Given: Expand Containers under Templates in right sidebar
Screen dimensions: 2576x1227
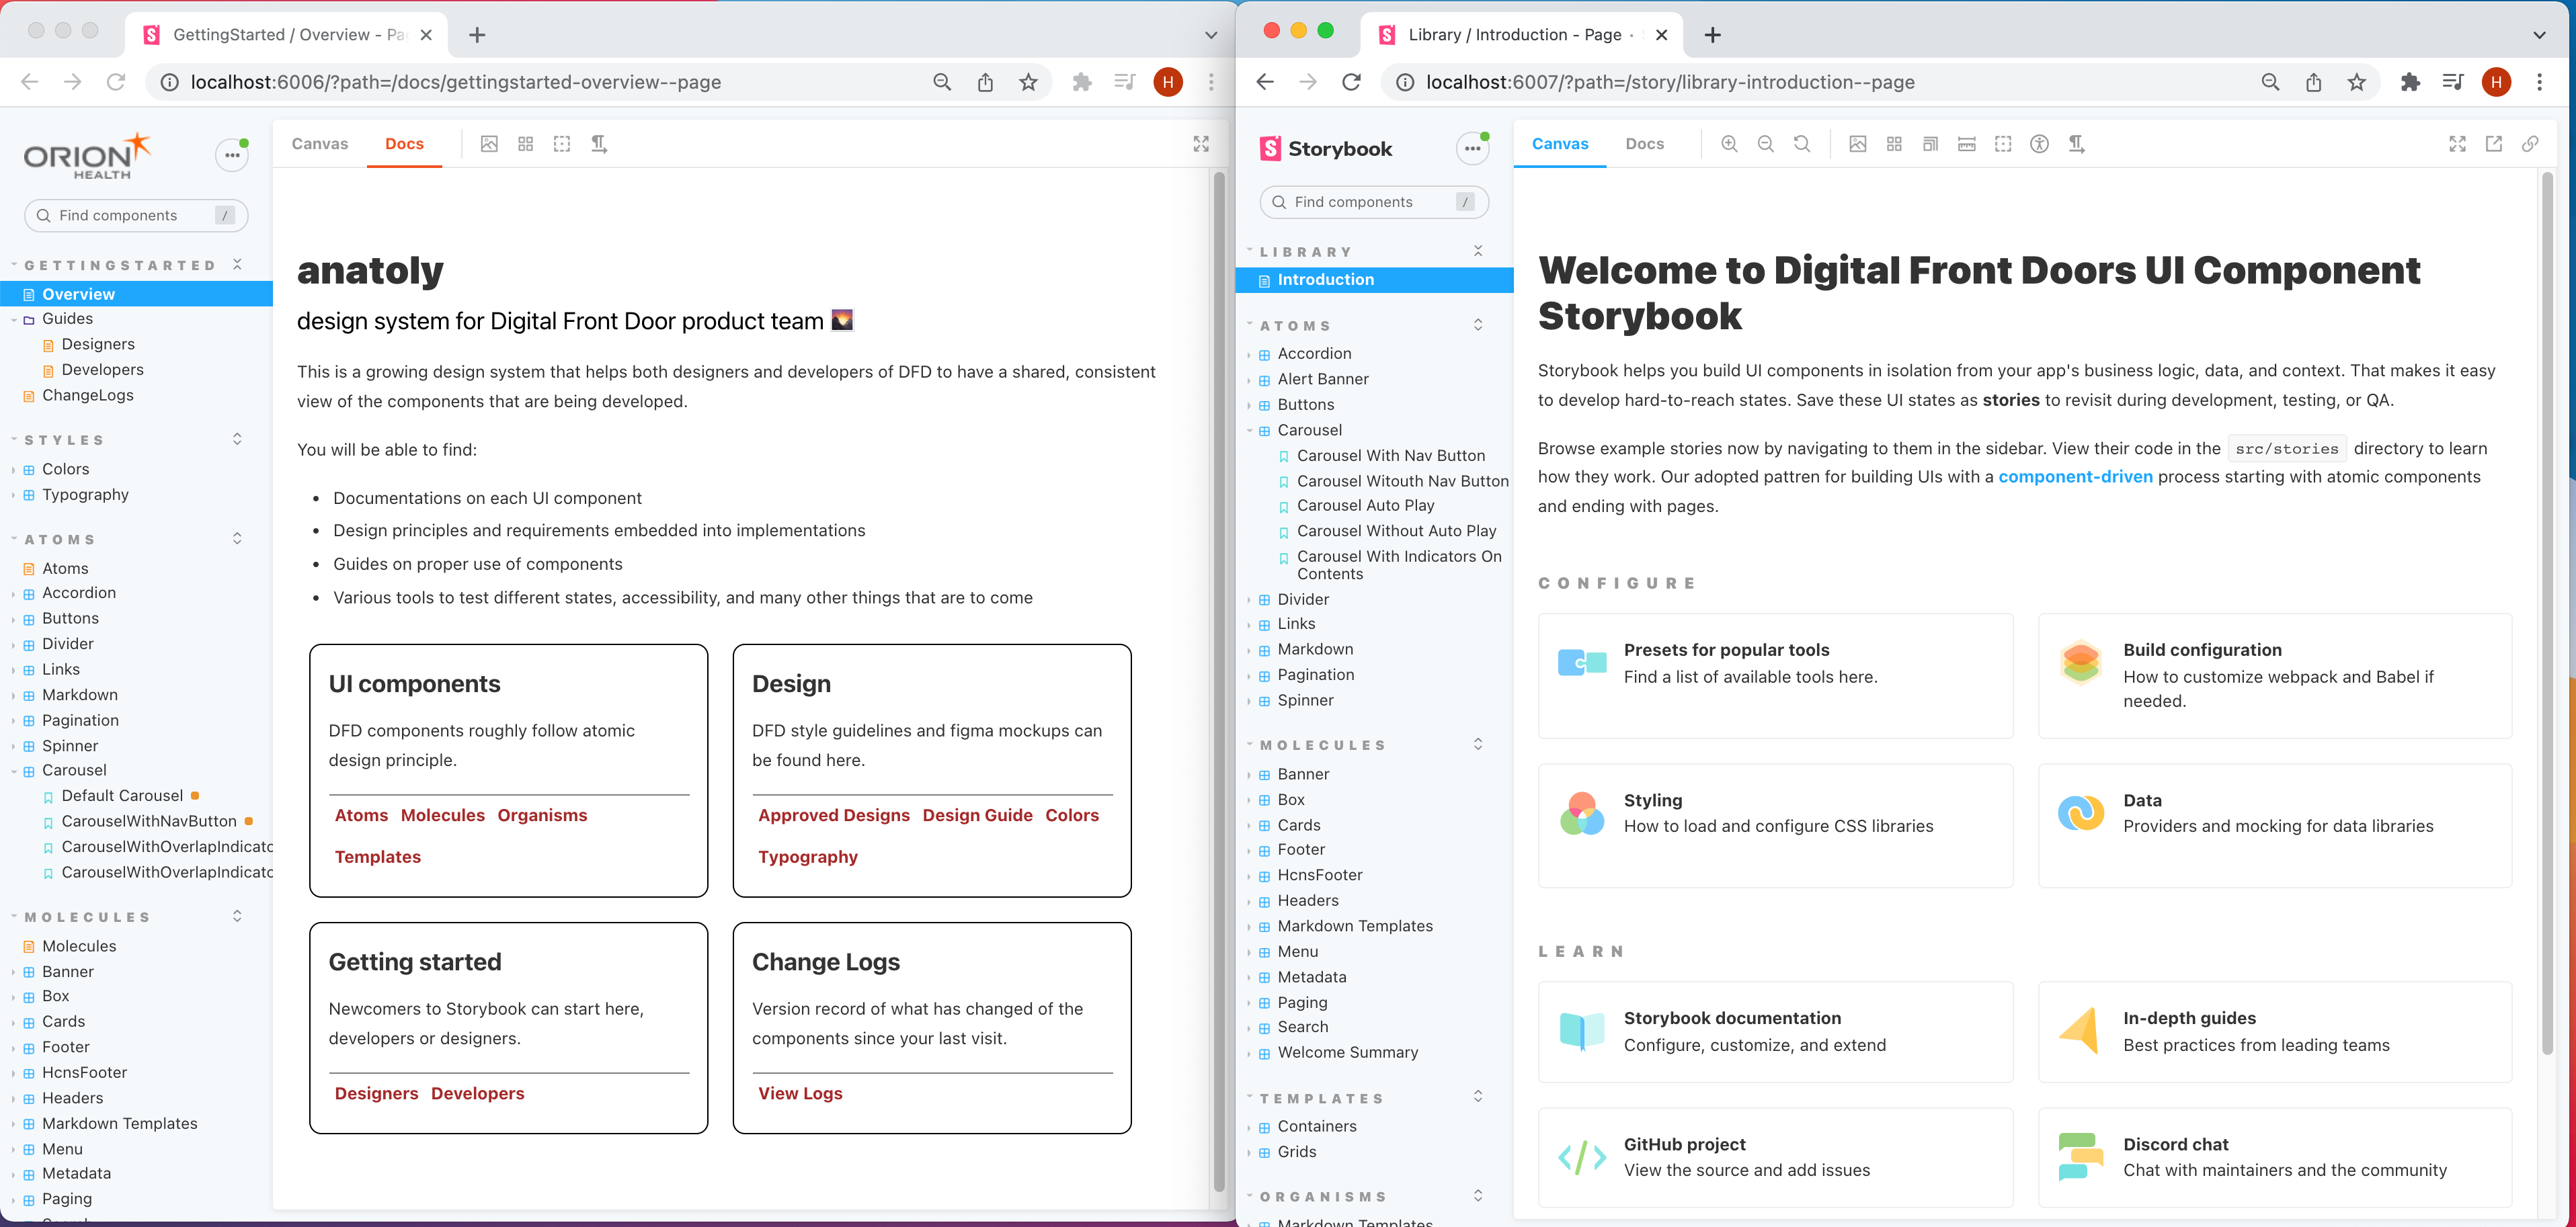Looking at the screenshot, I should tap(1316, 1127).
